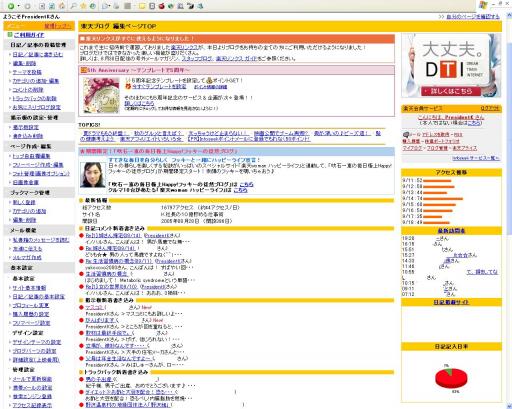The height and width of the screenshot is (409, 512).
Task: Open 日記/記事に書き込む sidebar link
Action: (x=38, y=54)
